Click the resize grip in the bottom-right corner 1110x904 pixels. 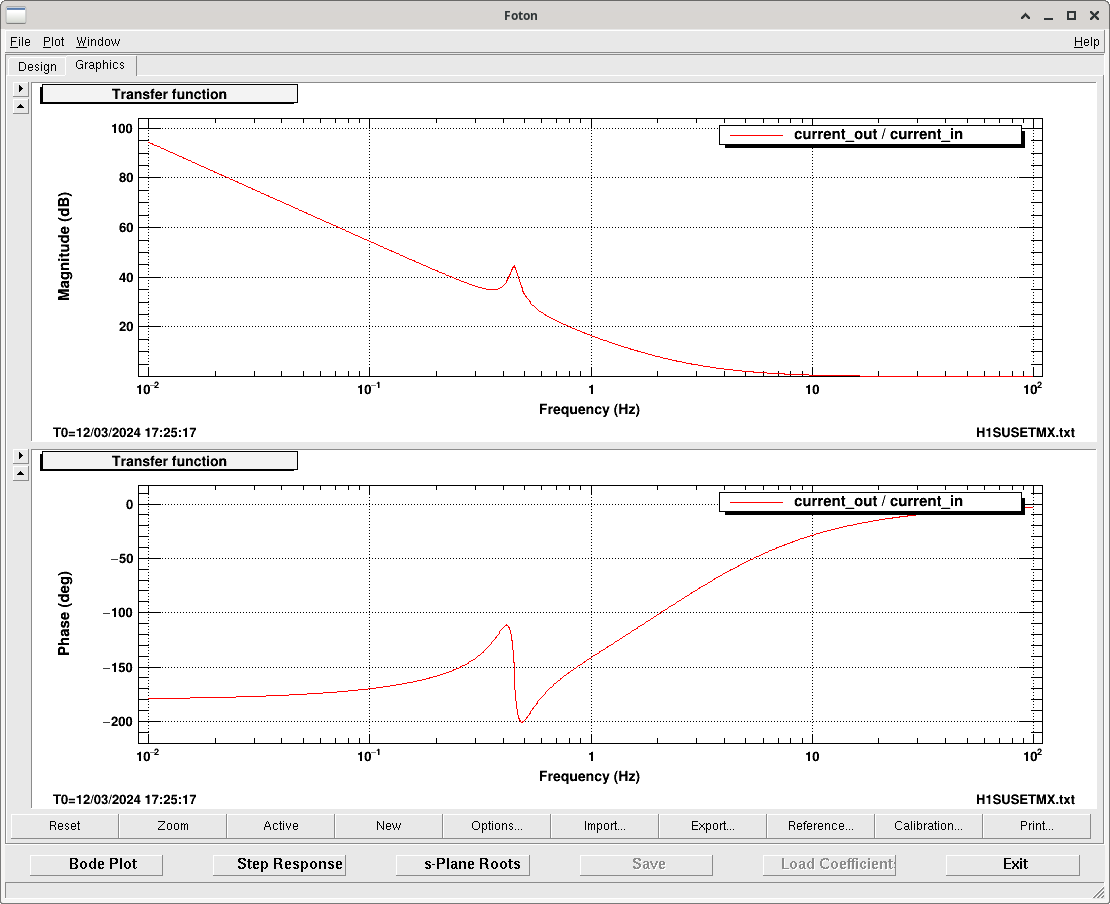[x=1098, y=892]
